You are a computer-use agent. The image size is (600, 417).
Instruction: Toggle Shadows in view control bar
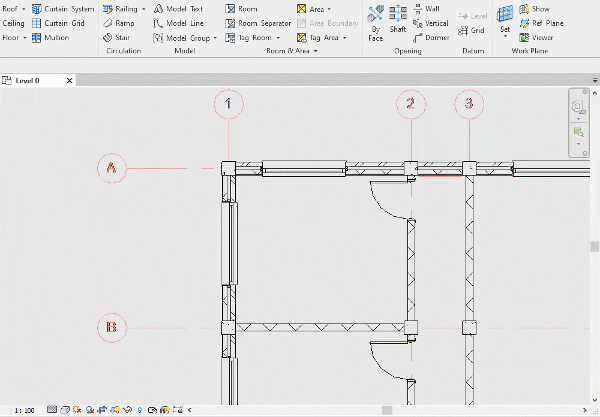[x=90, y=410]
